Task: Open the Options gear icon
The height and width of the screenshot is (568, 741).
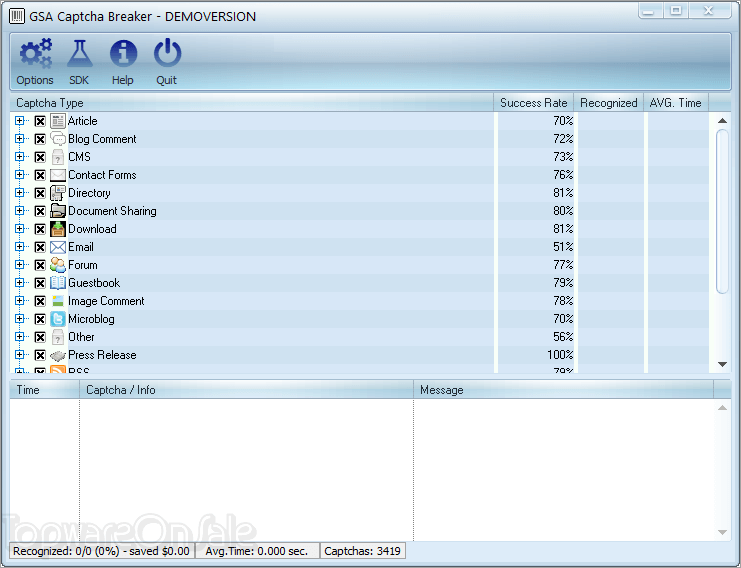Action: 35,53
